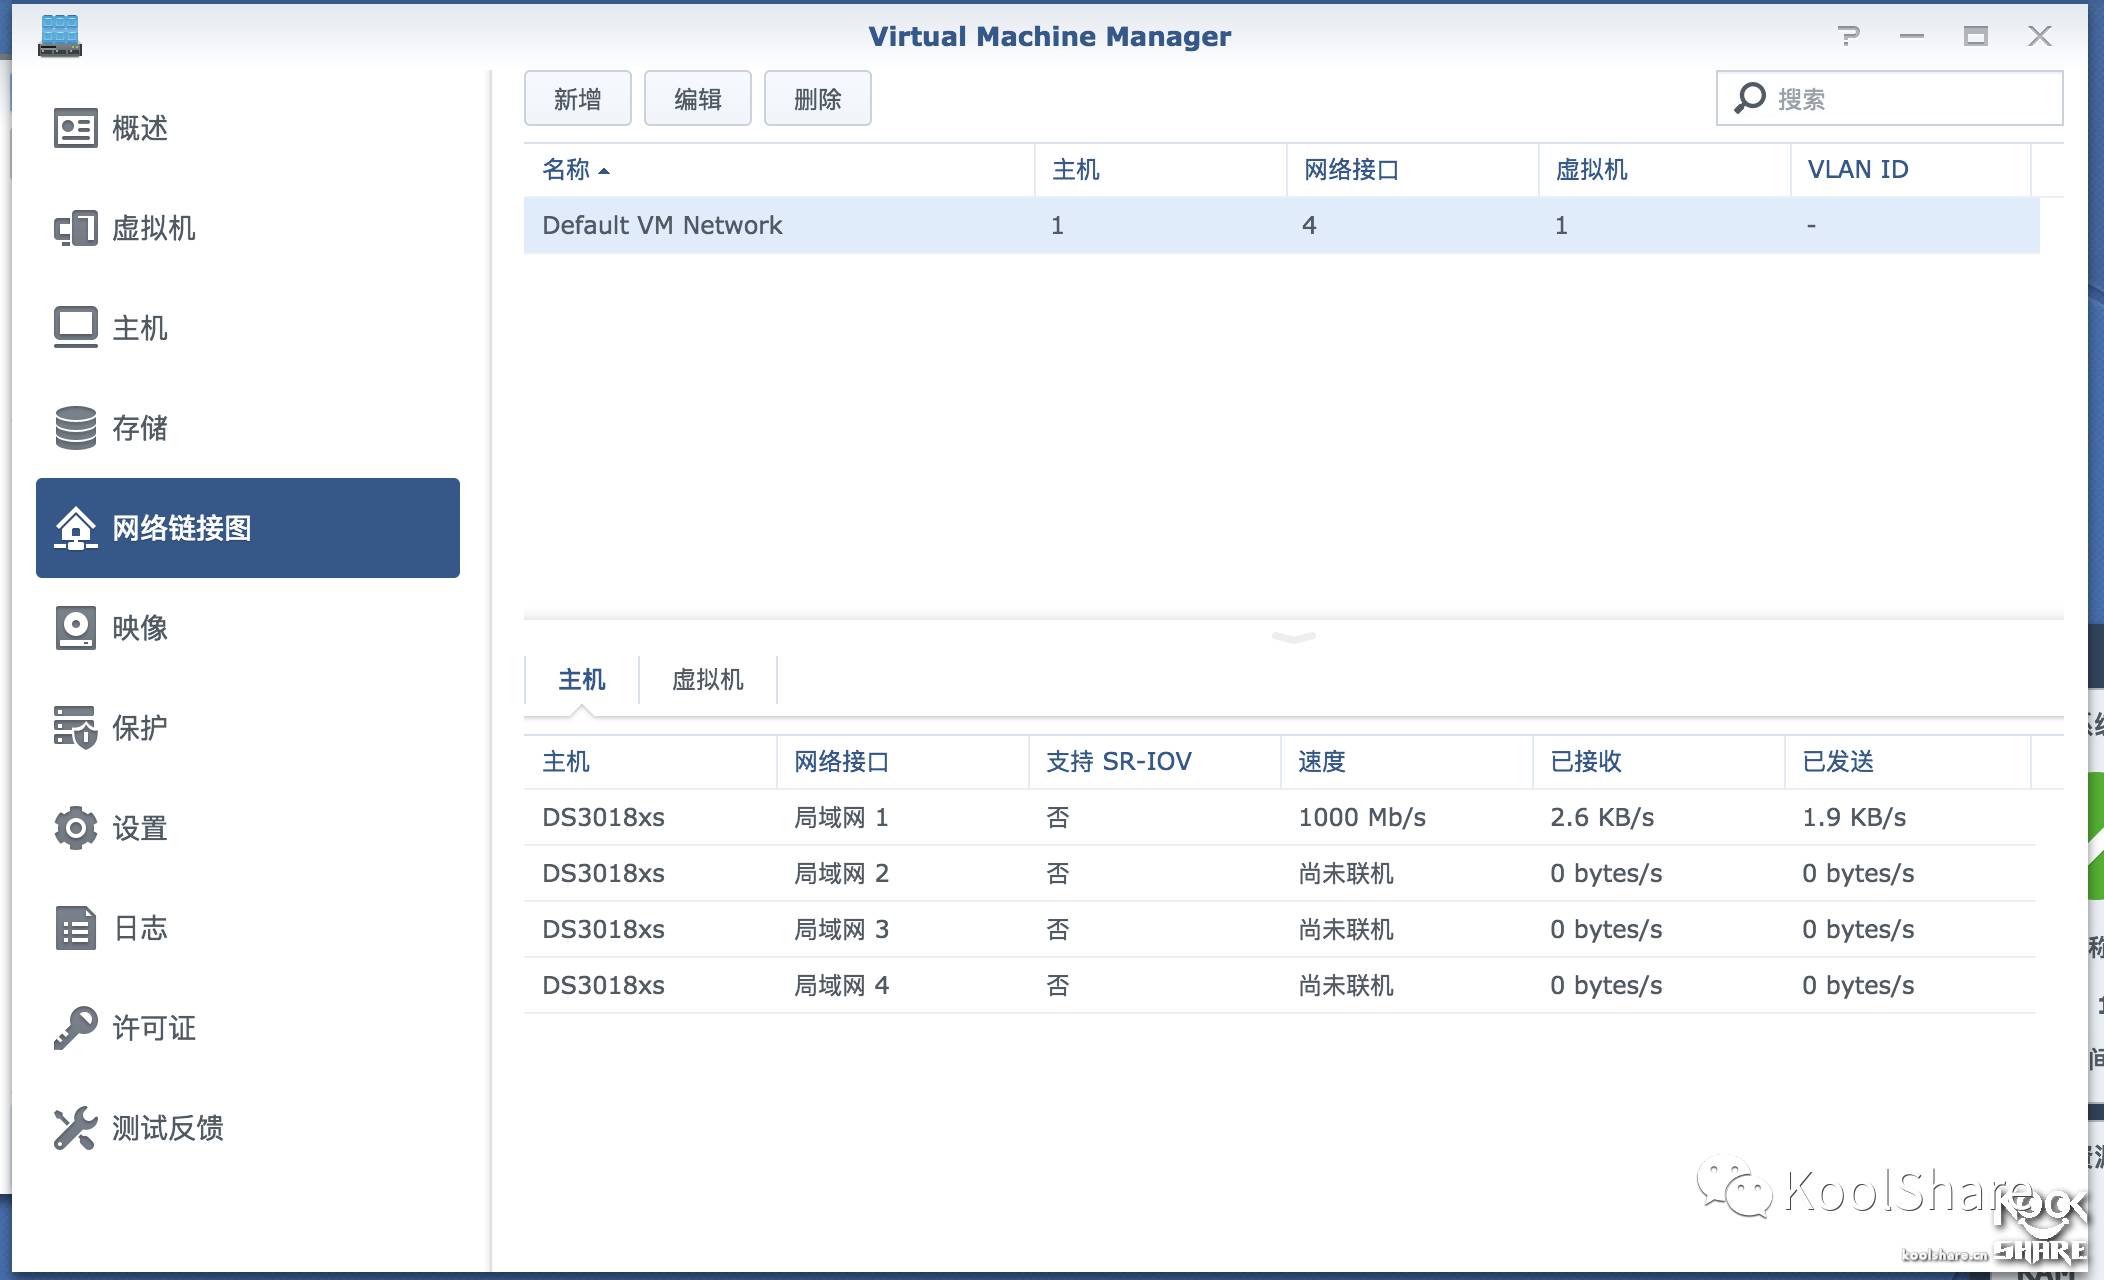Select the 虚拟机 virtual machine sidebar icon
Image resolution: width=2104 pixels, height=1280 pixels.
click(x=75, y=228)
